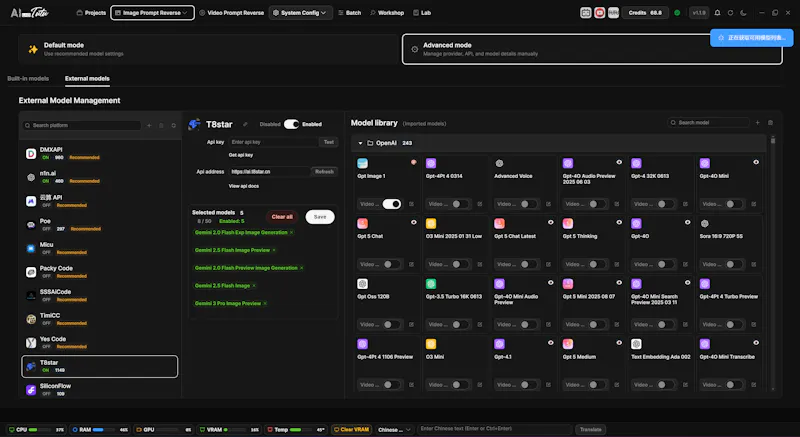800x437 pixels.
Task: Remove Gemini 2.0 Flash Exp Image Generation tag
Action: (x=292, y=233)
